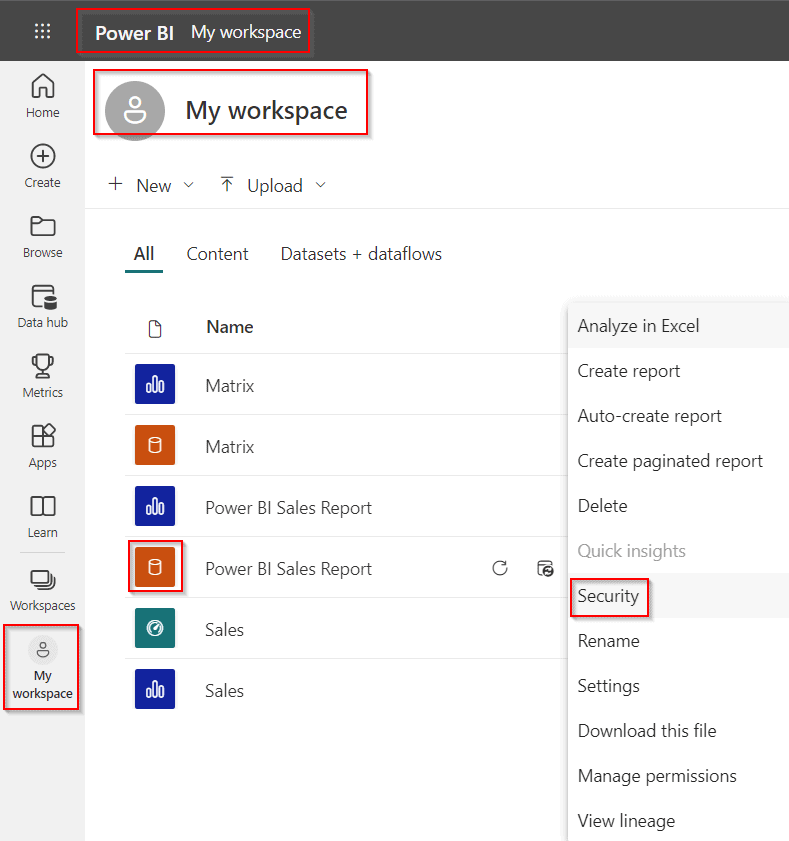Click My workspace in the top header
The image size is (789, 841).
point(246,32)
